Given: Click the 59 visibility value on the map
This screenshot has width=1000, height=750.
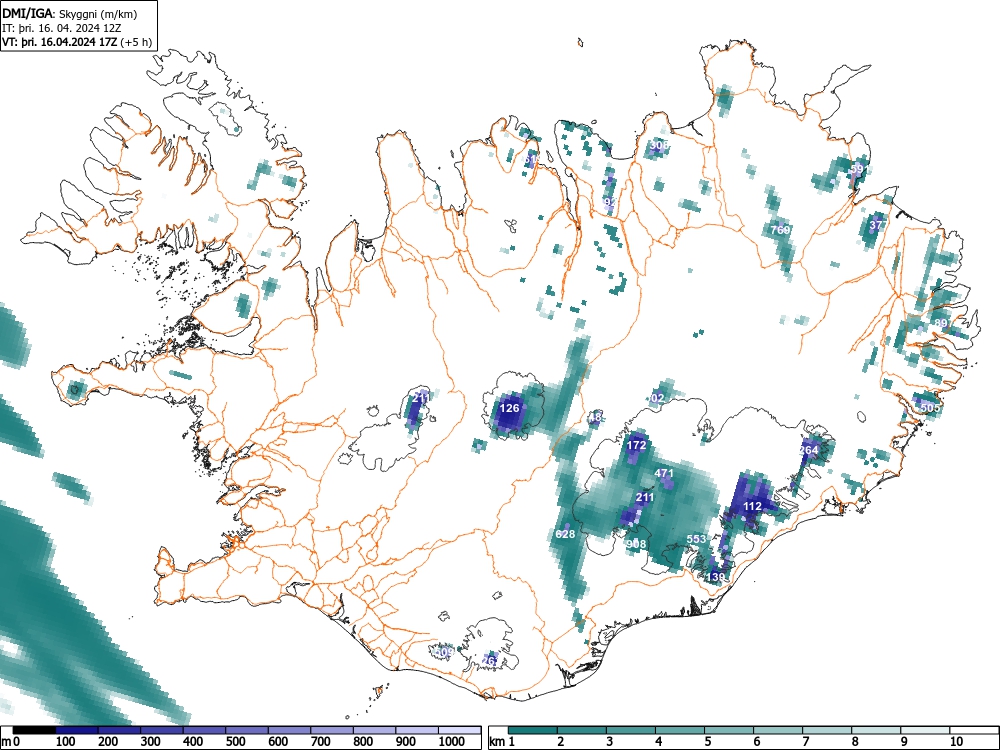Looking at the screenshot, I should 857,169.
